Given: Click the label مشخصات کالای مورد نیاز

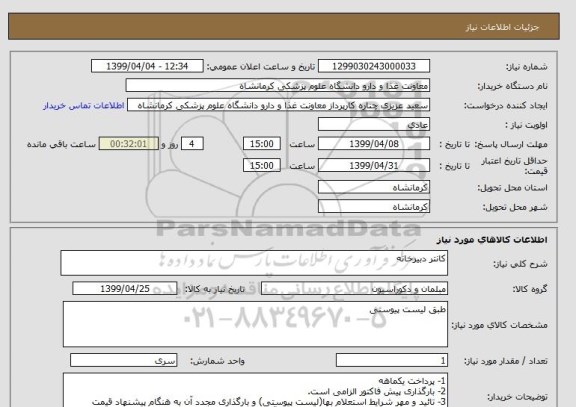Looking at the screenshot, I should coord(500,325).
